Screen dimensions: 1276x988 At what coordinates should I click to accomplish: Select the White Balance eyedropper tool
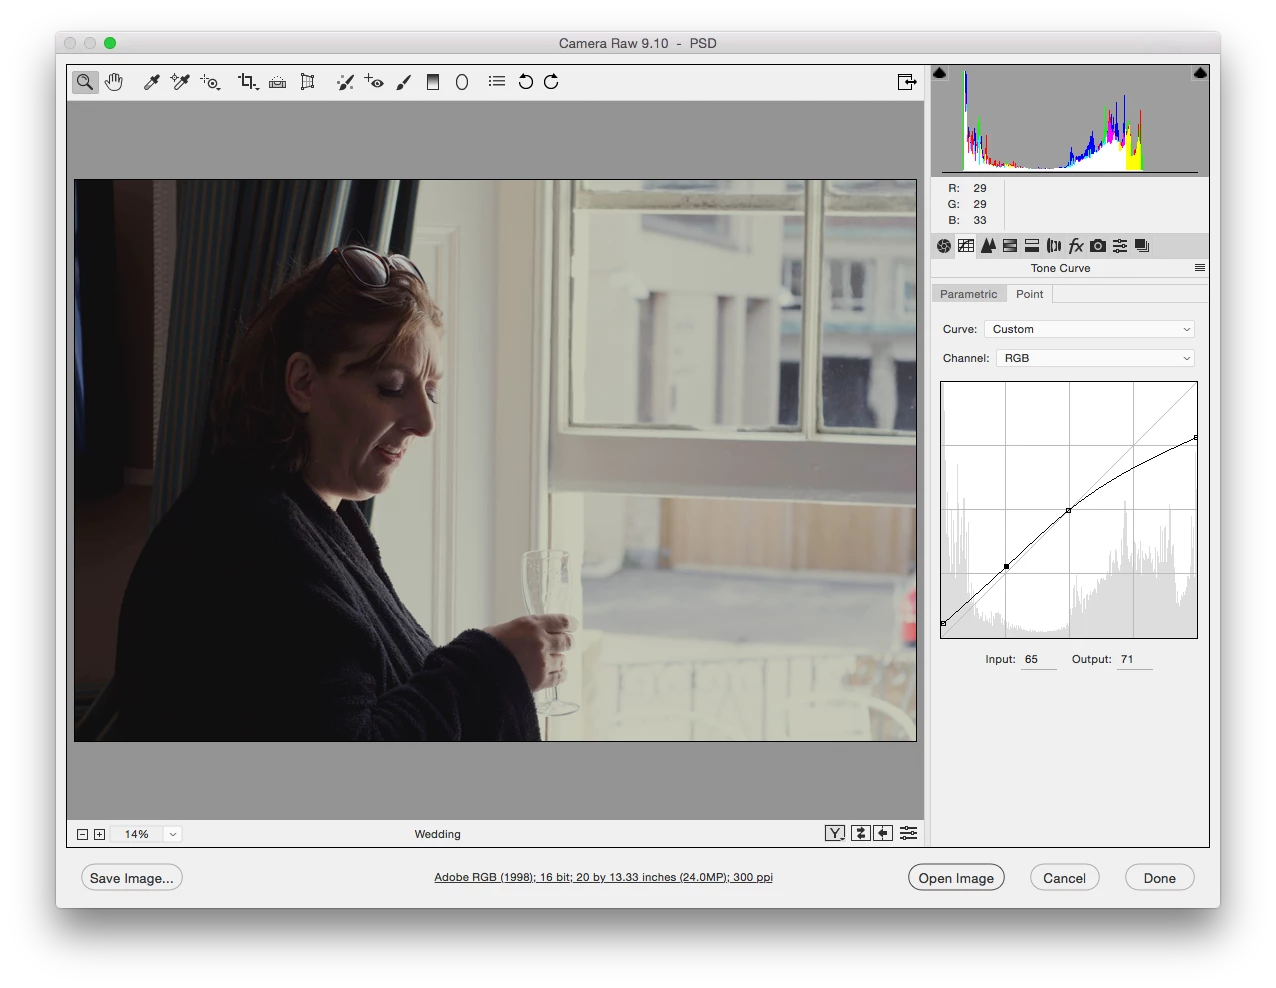pos(152,82)
